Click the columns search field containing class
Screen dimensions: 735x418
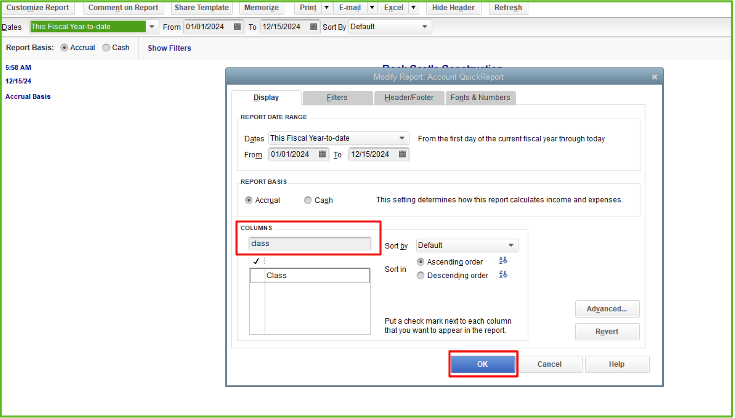[x=310, y=244]
